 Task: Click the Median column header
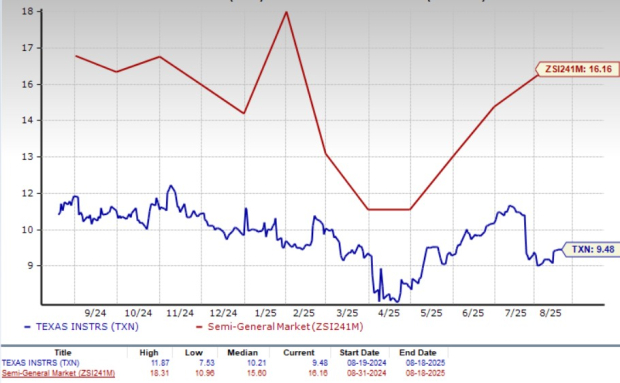pos(242,353)
